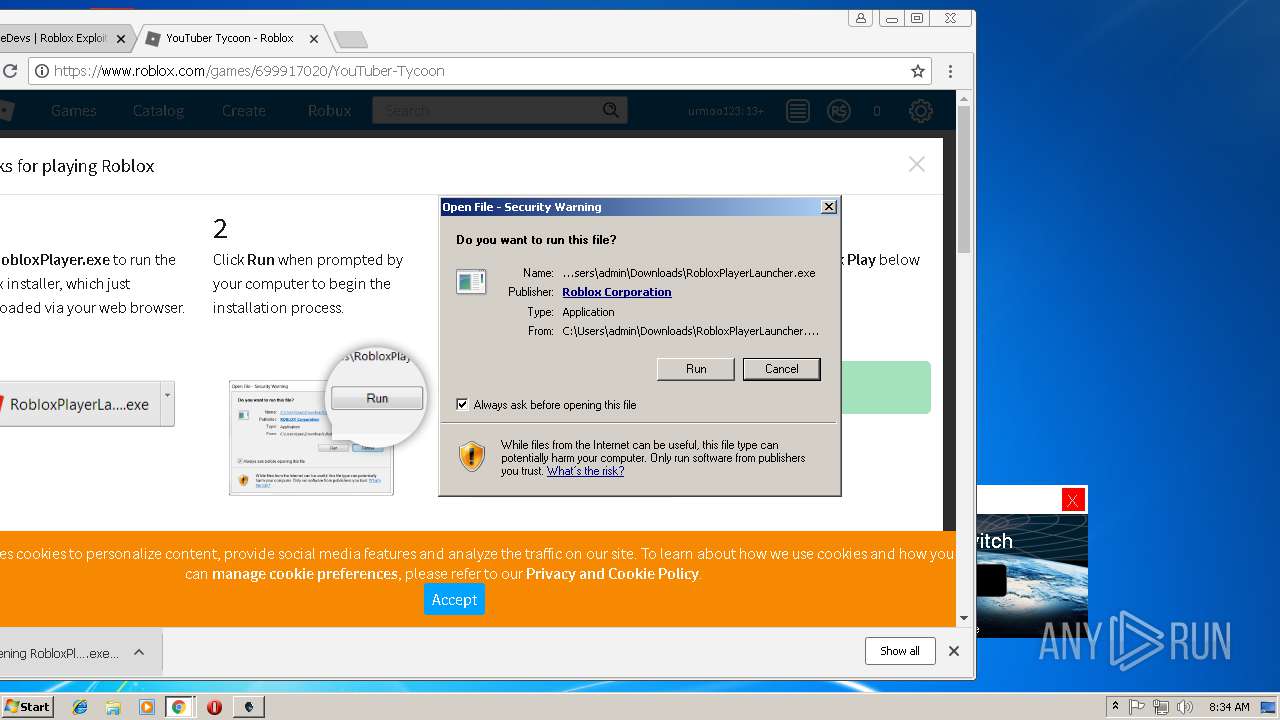The height and width of the screenshot is (720, 1280).
Task: Open the manage cookie preferences link
Action: tap(305, 574)
